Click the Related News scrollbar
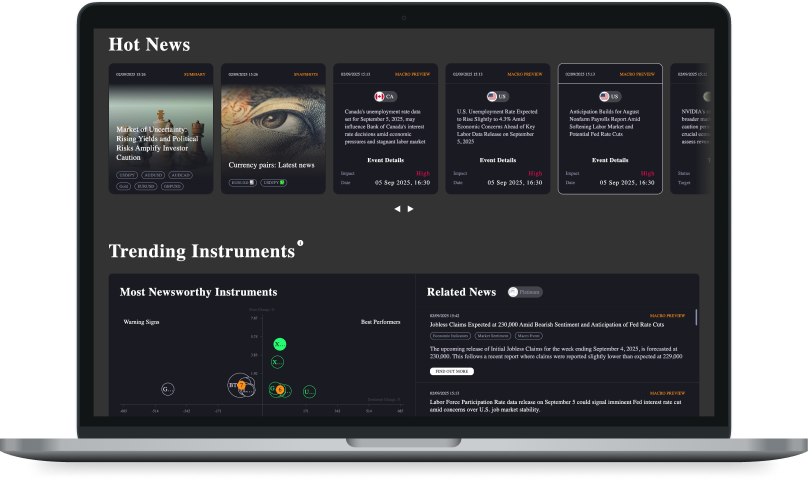The image size is (808, 481). 696,318
